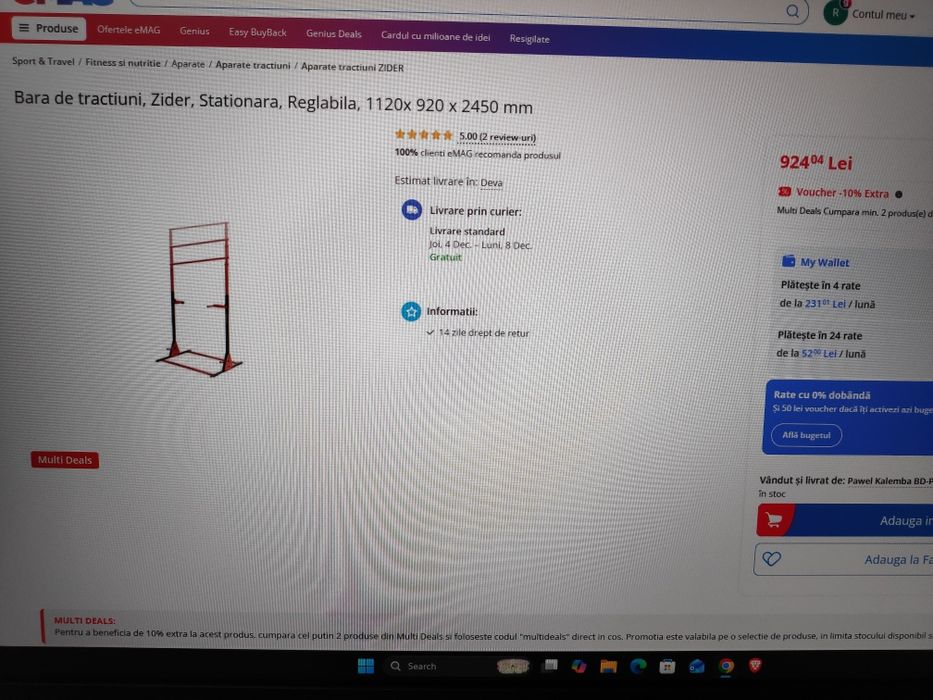Click the Voucher info dot icon
The width and height of the screenshot is (933, 700).
[x=898, y=194]
